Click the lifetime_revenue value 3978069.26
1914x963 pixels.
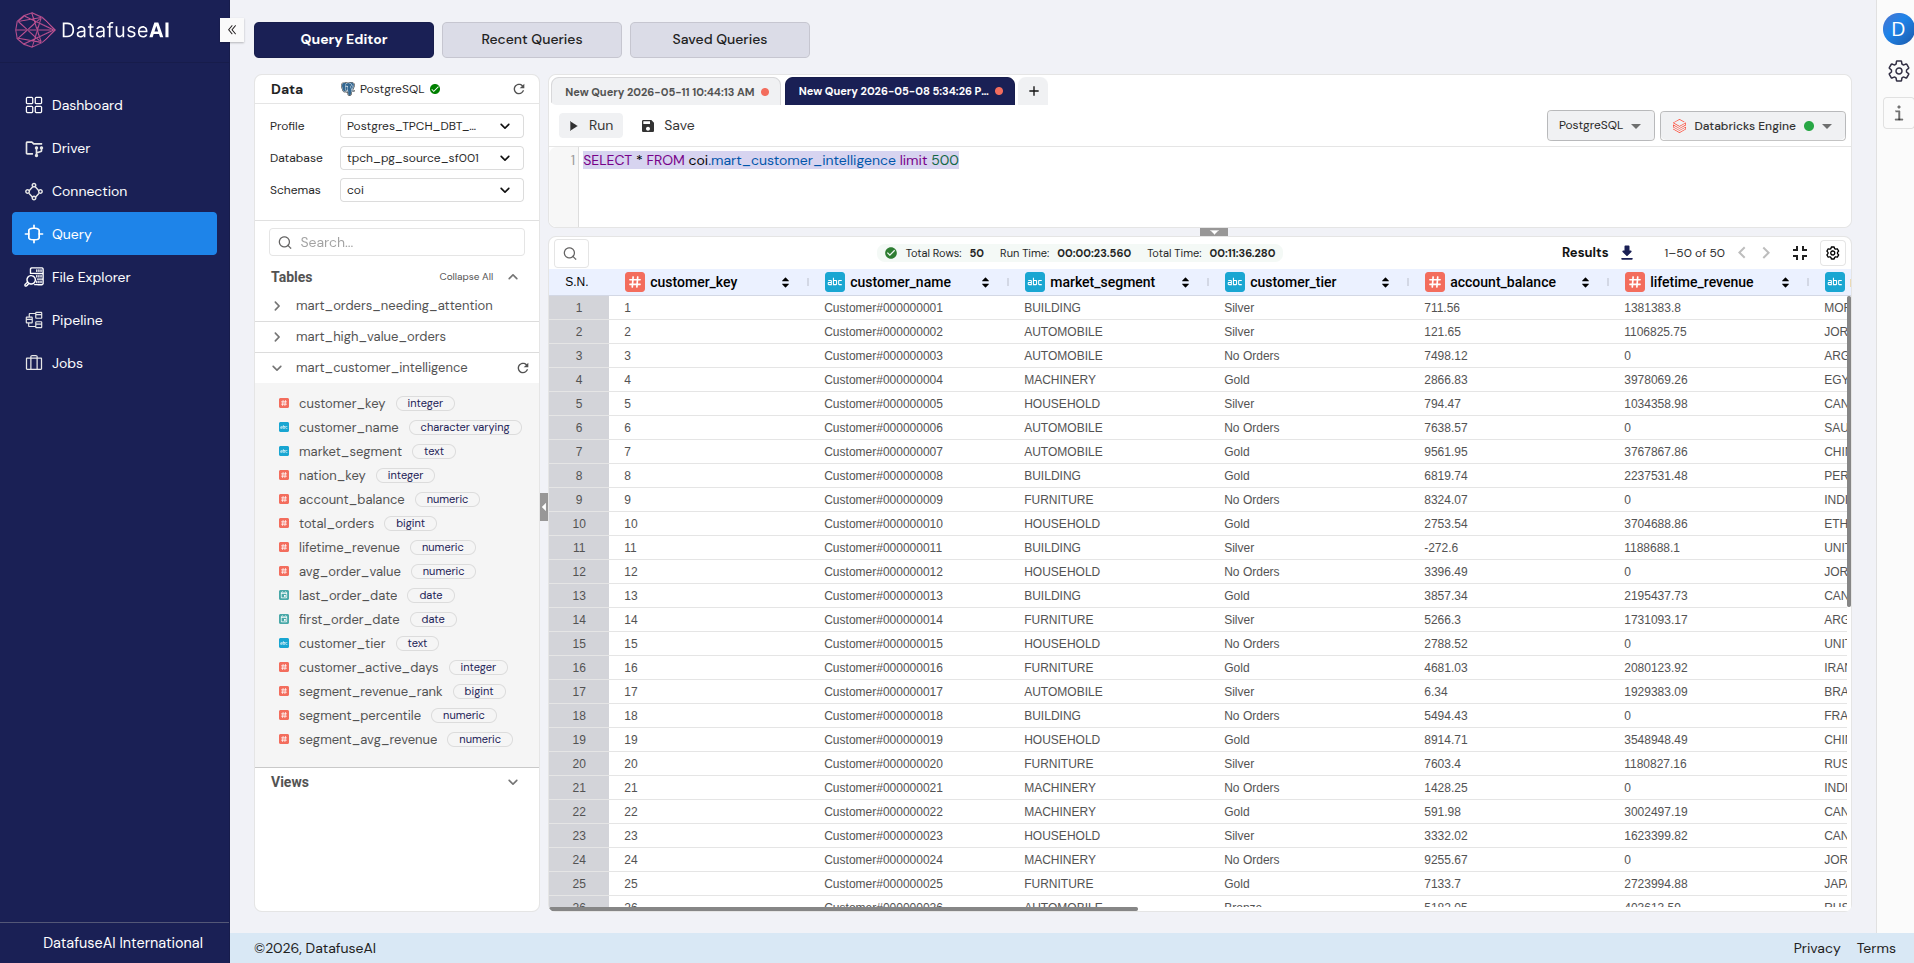(x=1655, y=380)
